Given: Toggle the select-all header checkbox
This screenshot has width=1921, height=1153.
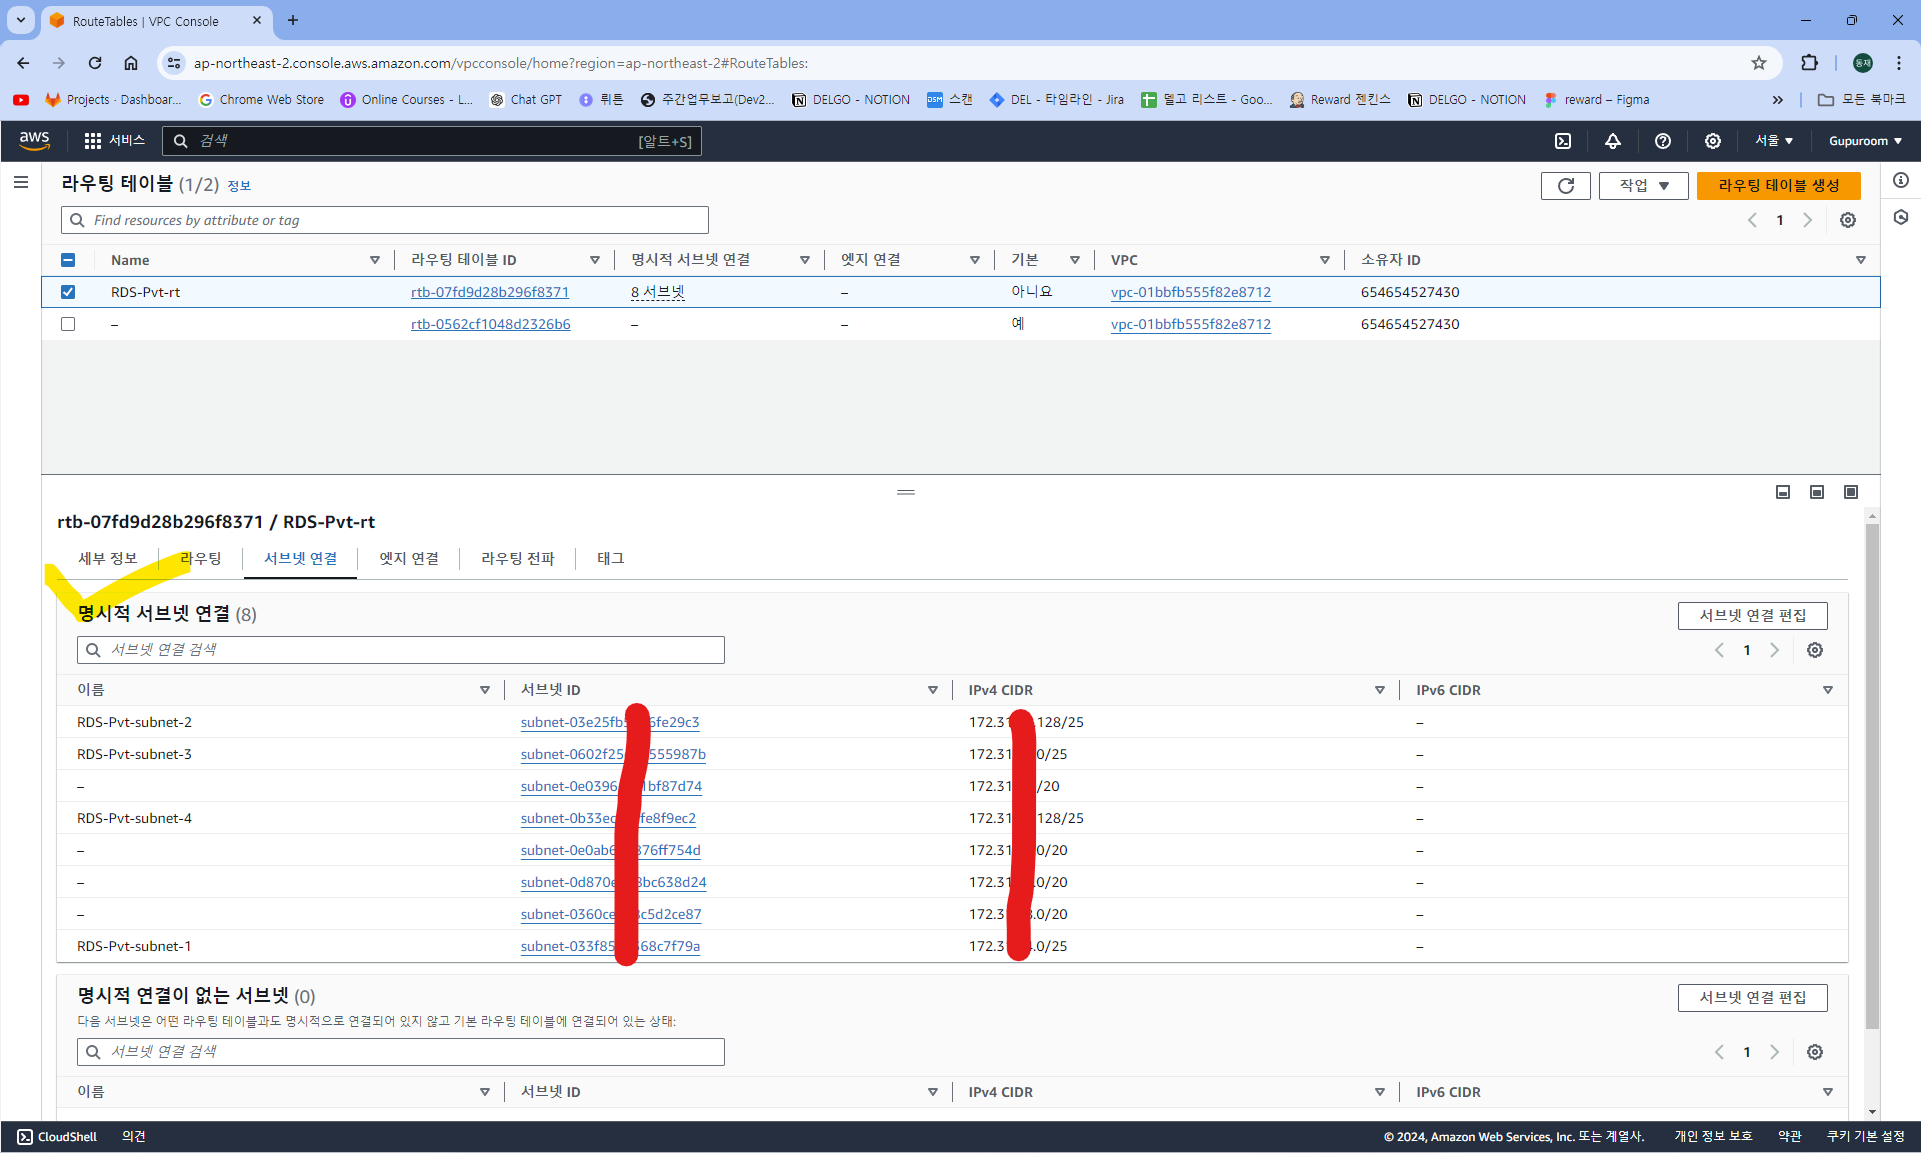Looking at the screenshot, I should [68, 260].
